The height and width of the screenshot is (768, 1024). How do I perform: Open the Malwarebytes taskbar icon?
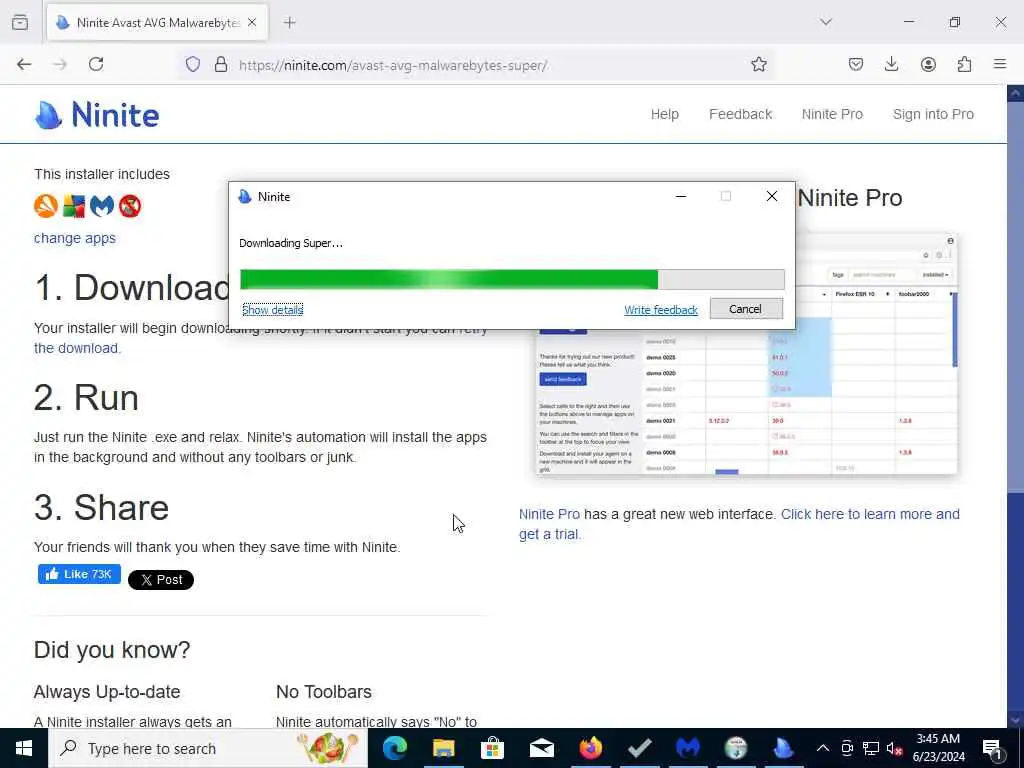(688, 748)
